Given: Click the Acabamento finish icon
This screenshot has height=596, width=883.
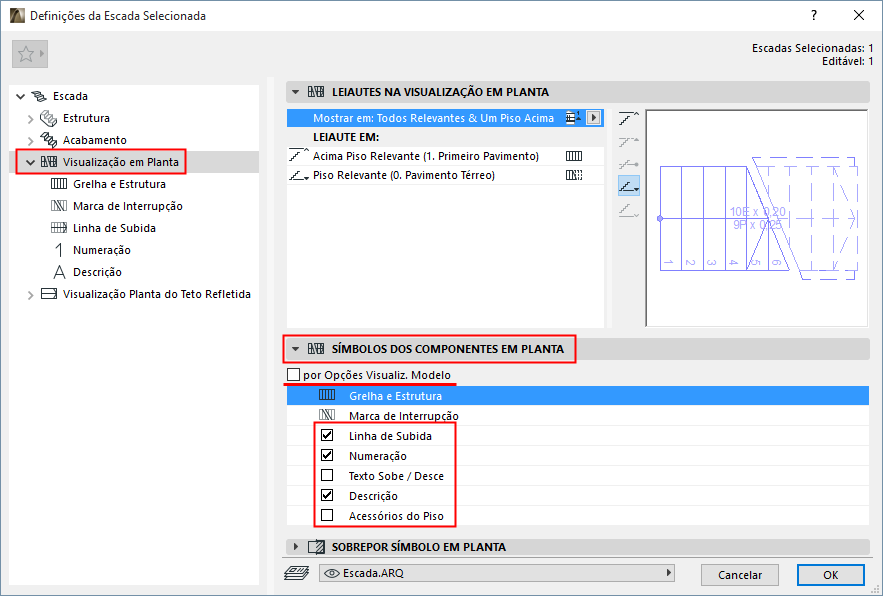Looking at the screenshot, I should [48, 140].
